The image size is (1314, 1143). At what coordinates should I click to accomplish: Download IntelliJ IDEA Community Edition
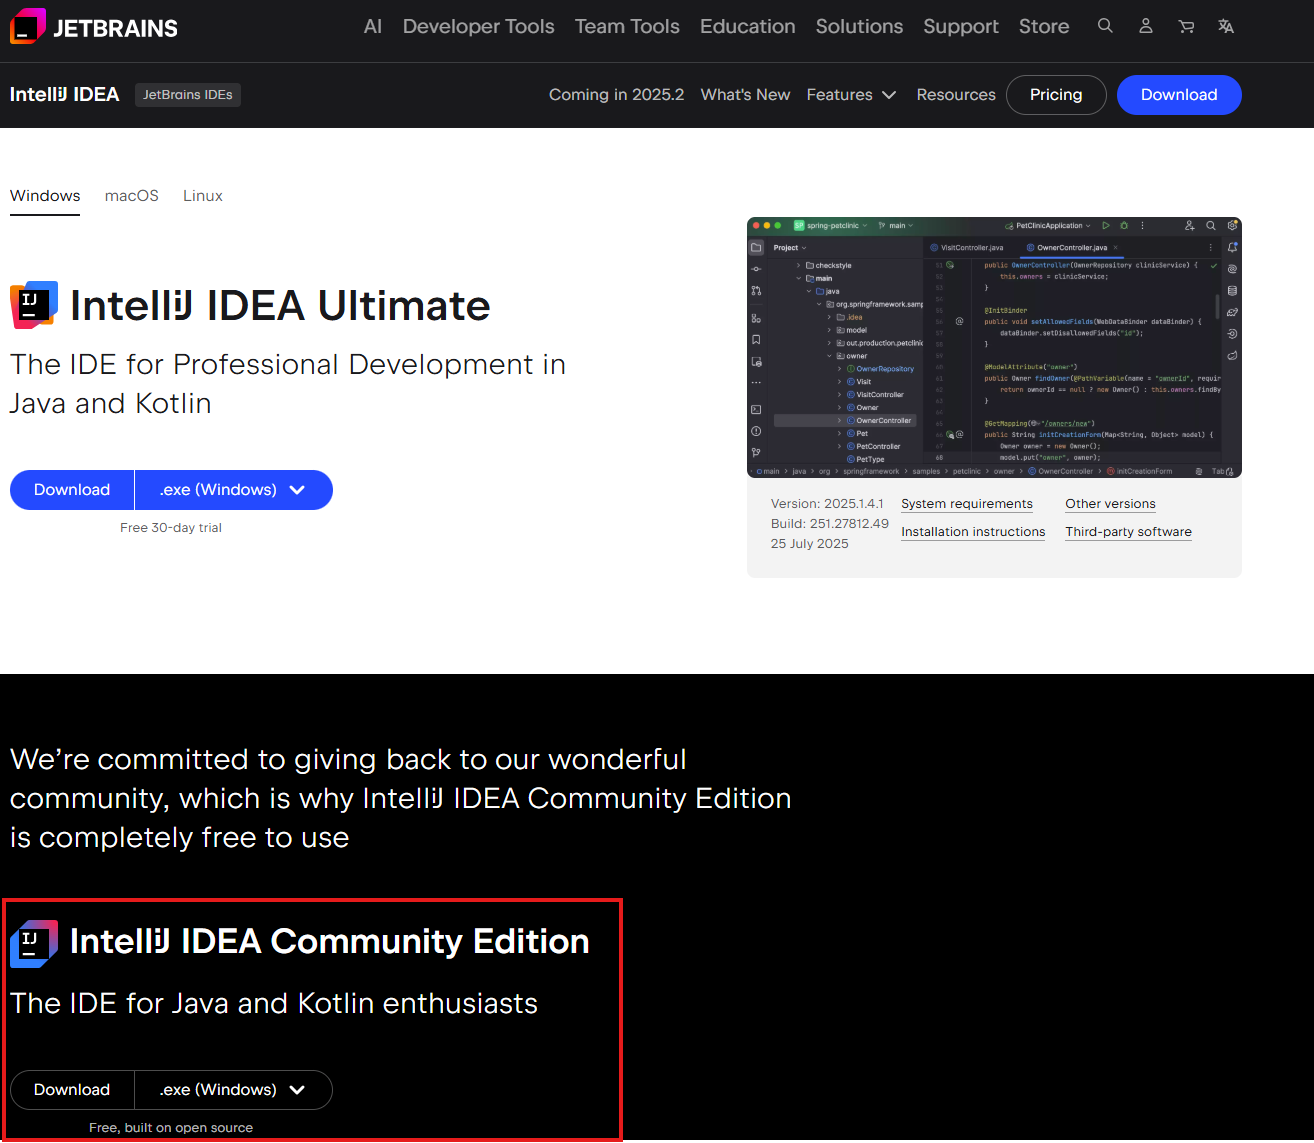coord(72,1090)
